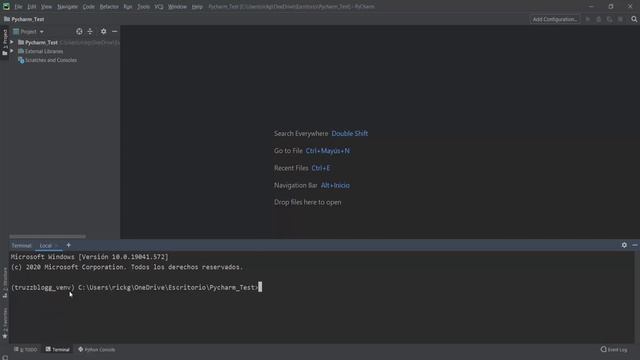Open the Tools menu
Image resolution: width=640 pixels, height=360 pixels.
(x=143, y=7)
